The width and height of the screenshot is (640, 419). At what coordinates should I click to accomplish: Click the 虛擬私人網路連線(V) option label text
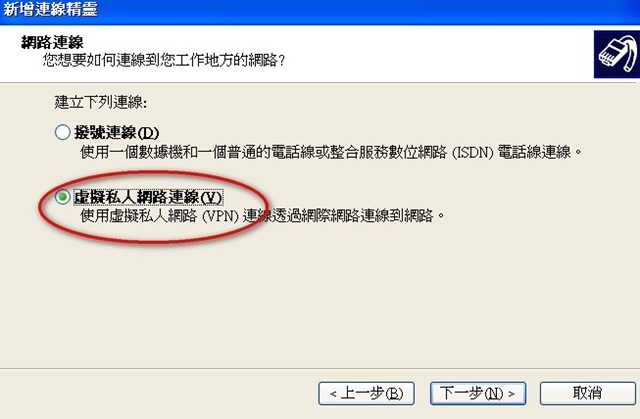148,197
